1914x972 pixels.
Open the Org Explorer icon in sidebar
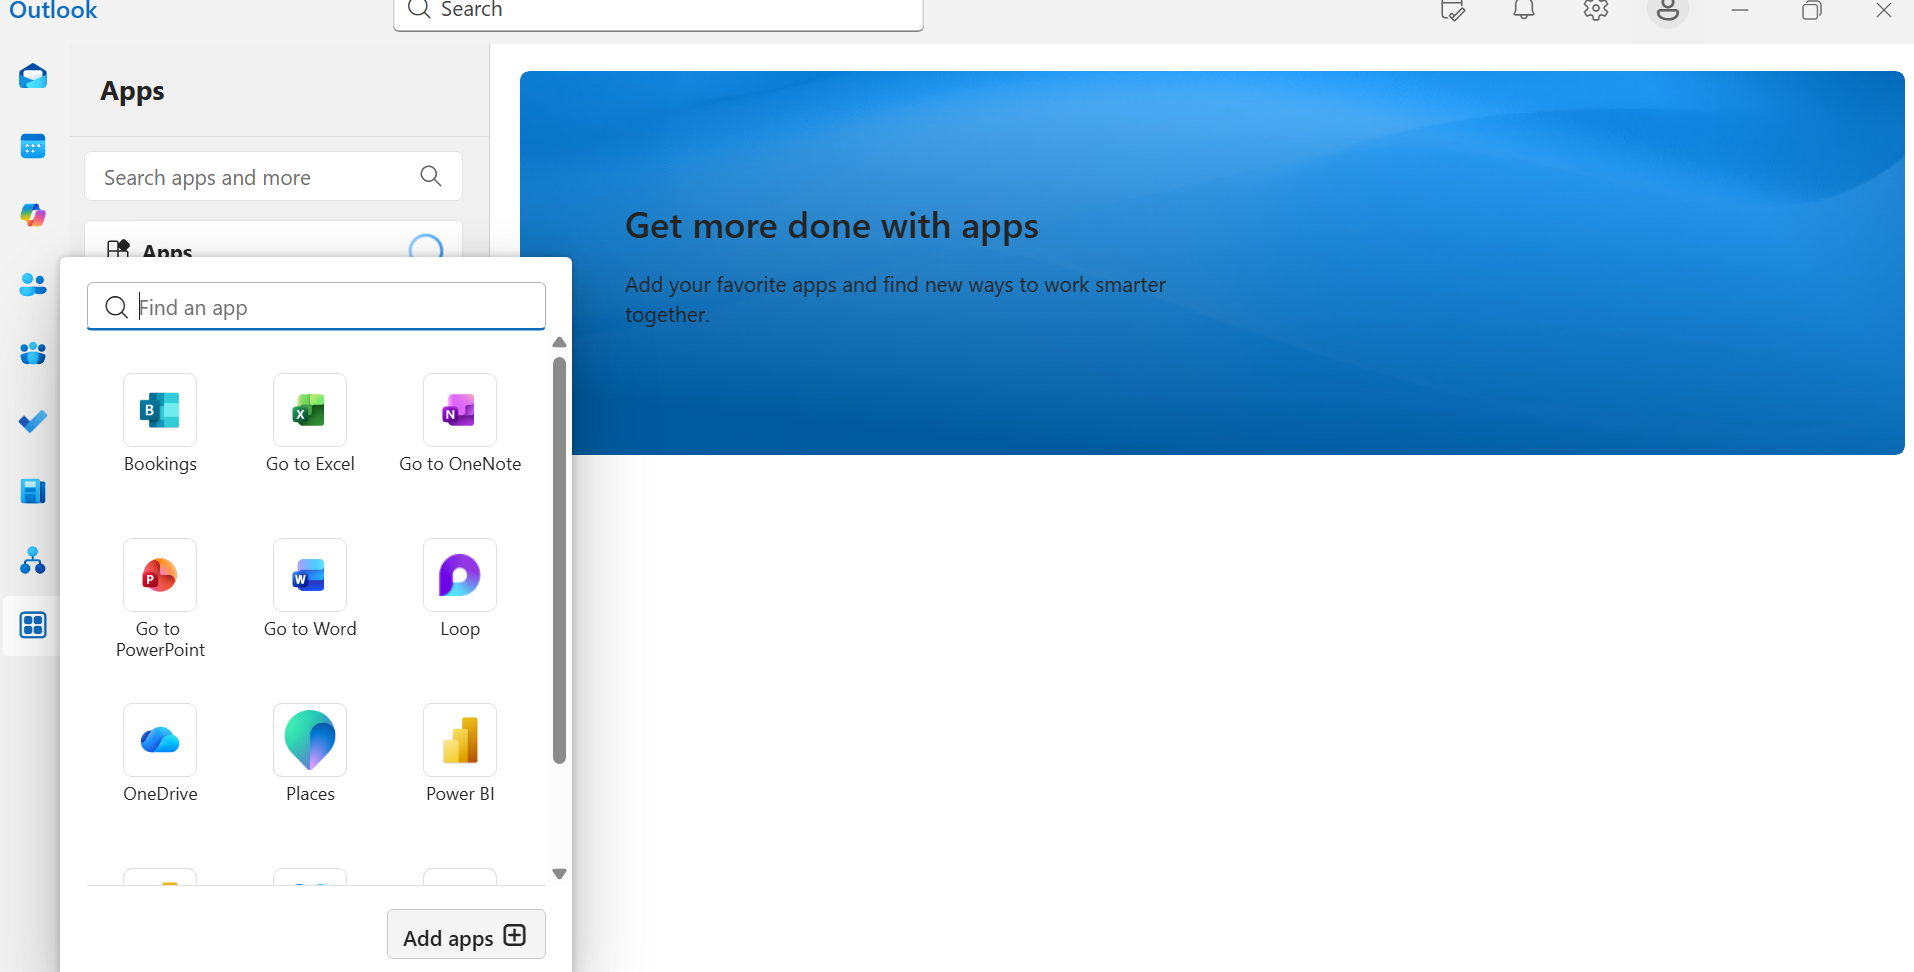click(33, 560)
